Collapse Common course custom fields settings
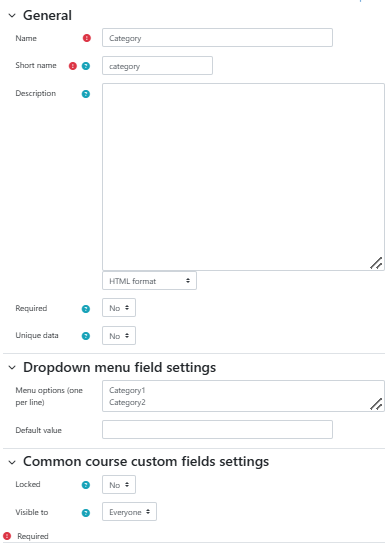 pyautogui.click(x=12, y=462)
